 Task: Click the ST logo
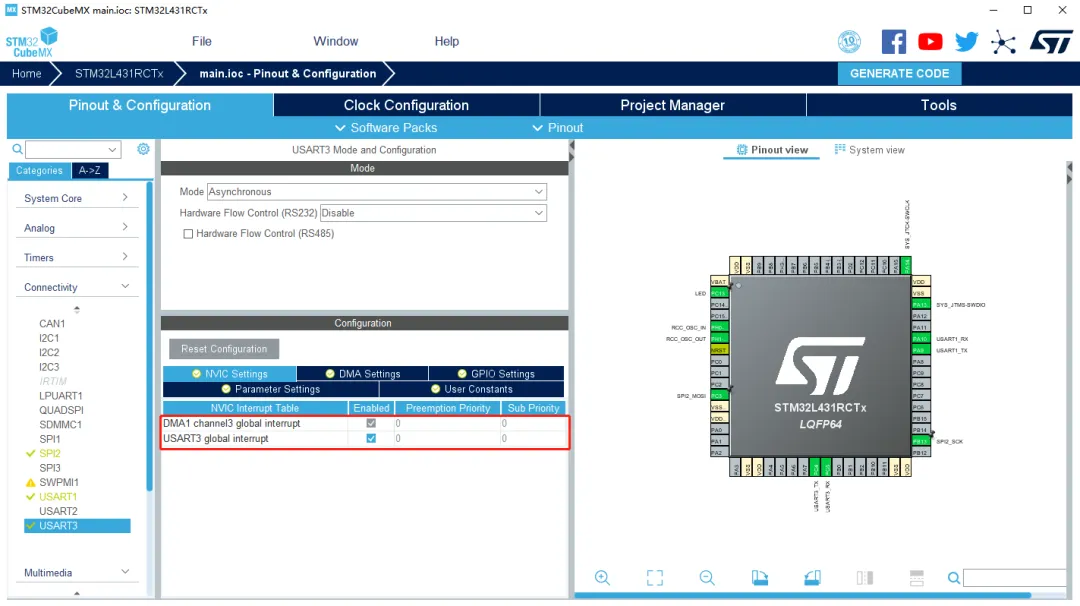click(x=1050, y=42)
